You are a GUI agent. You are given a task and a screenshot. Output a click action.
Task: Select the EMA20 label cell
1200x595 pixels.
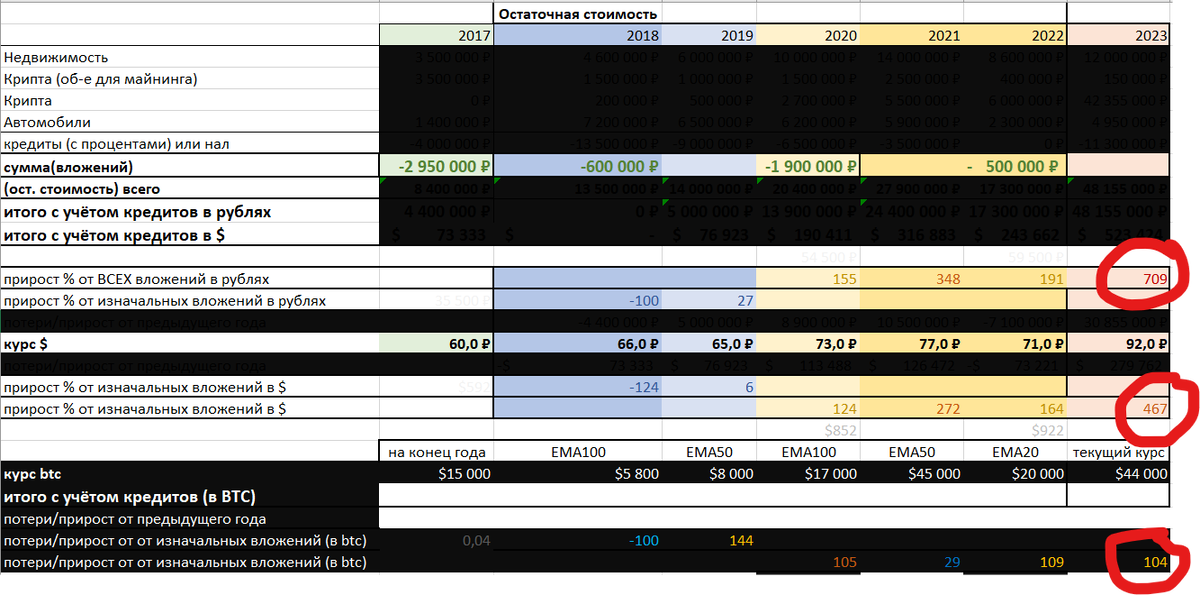[1014, 453]
